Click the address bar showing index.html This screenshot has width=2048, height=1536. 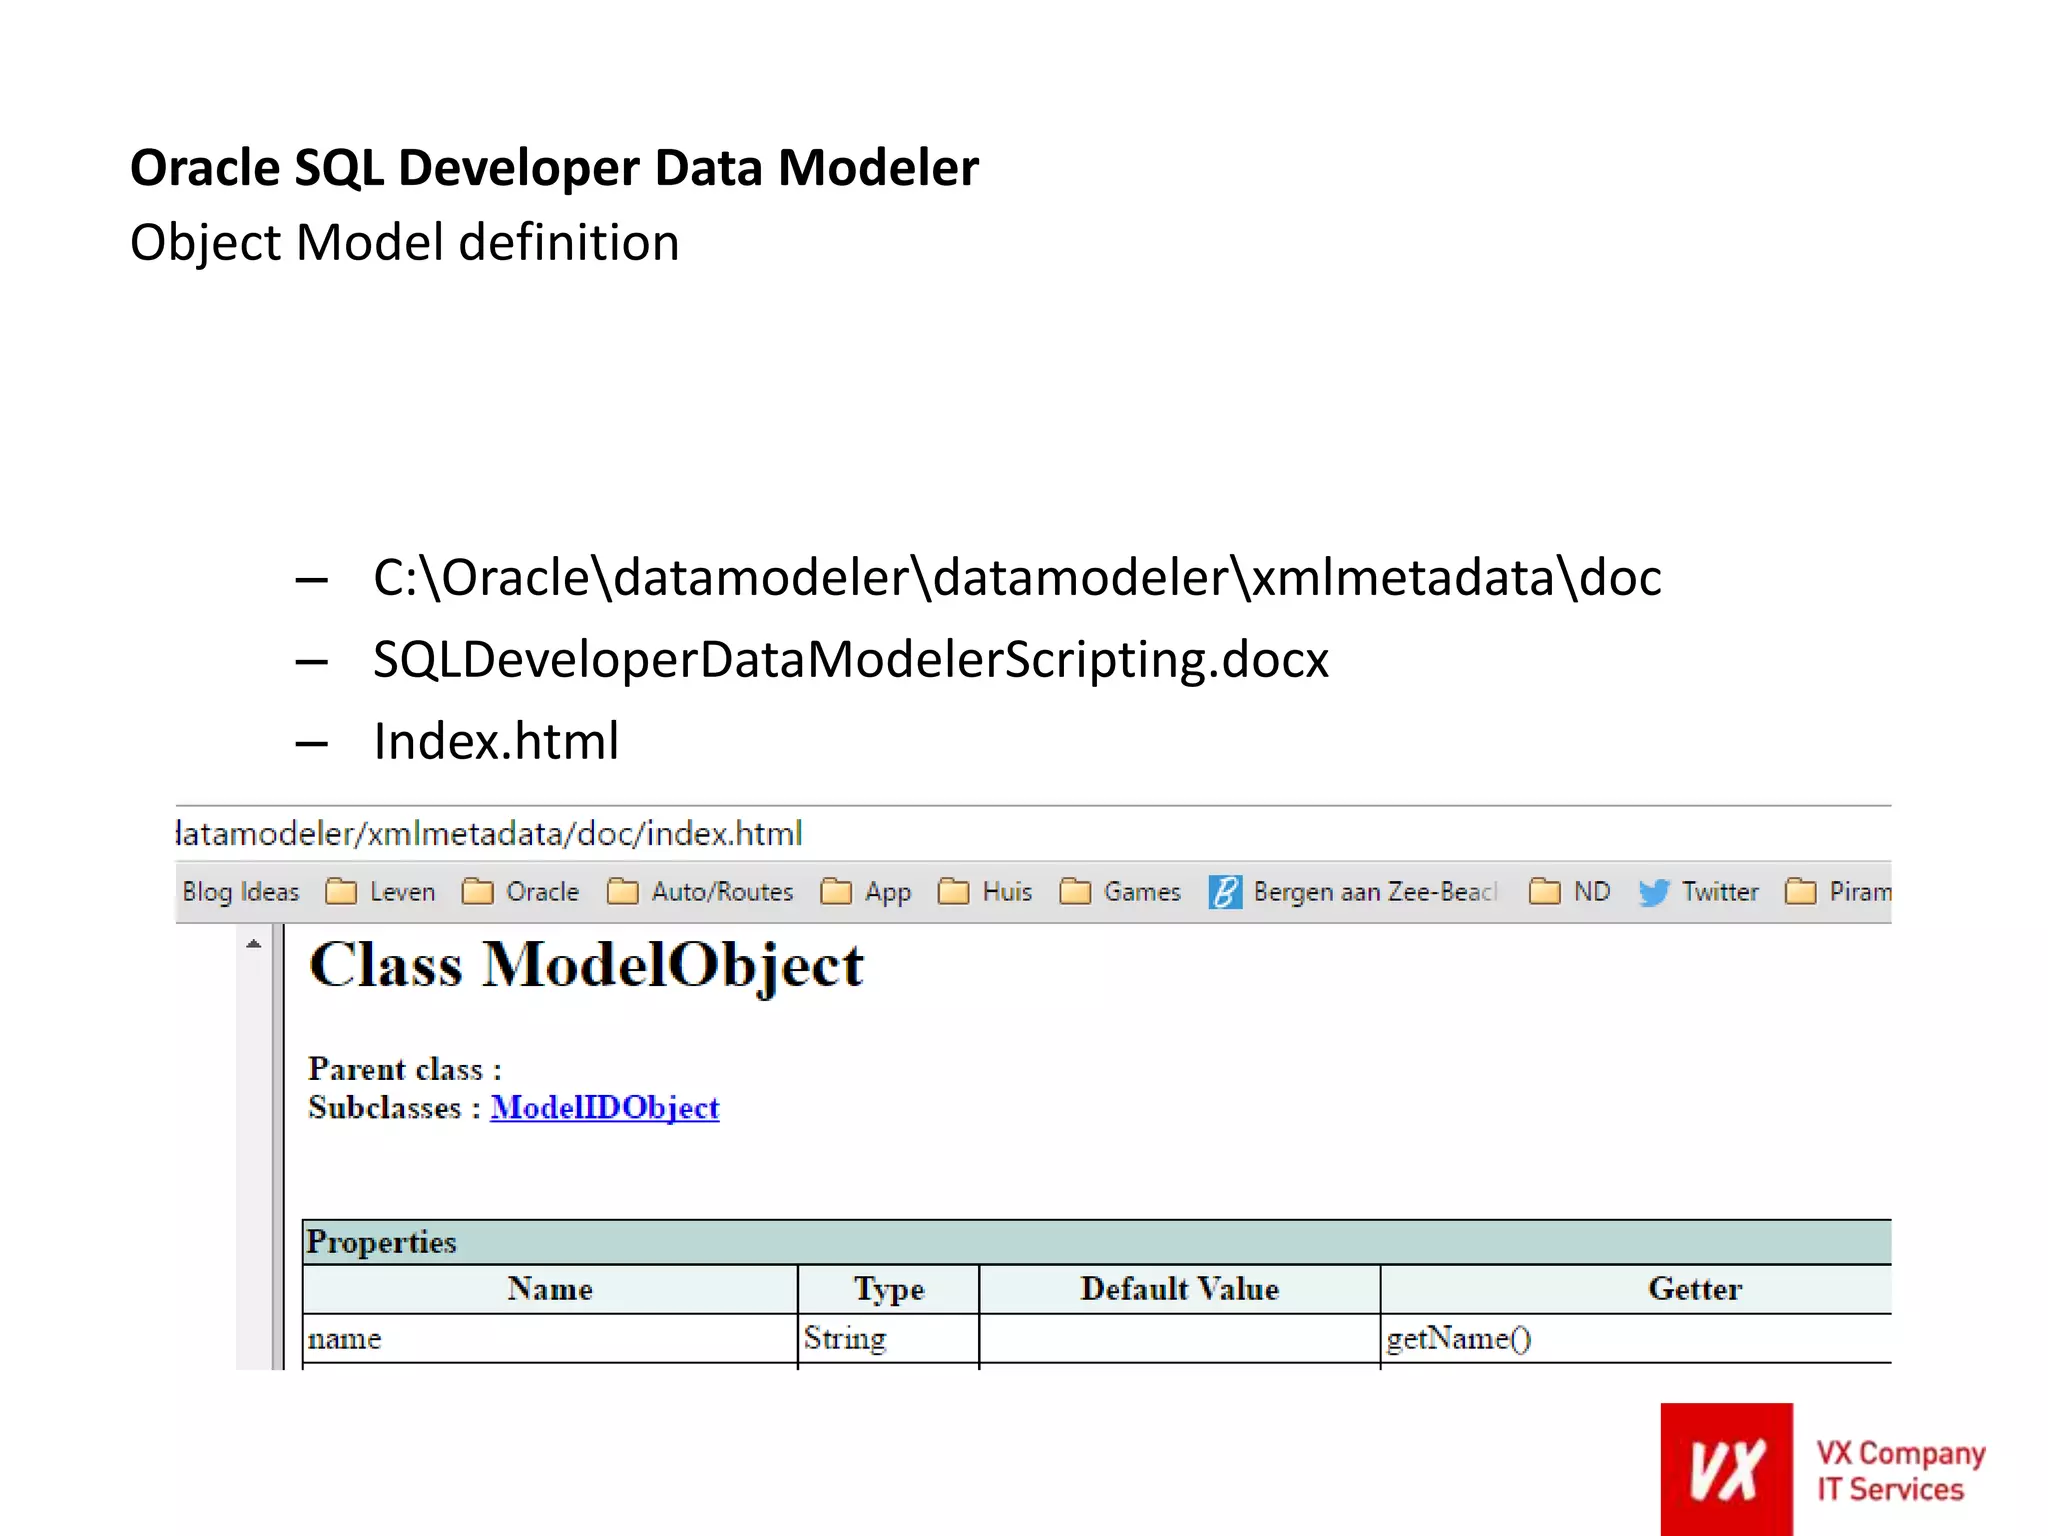(1033, 833)
